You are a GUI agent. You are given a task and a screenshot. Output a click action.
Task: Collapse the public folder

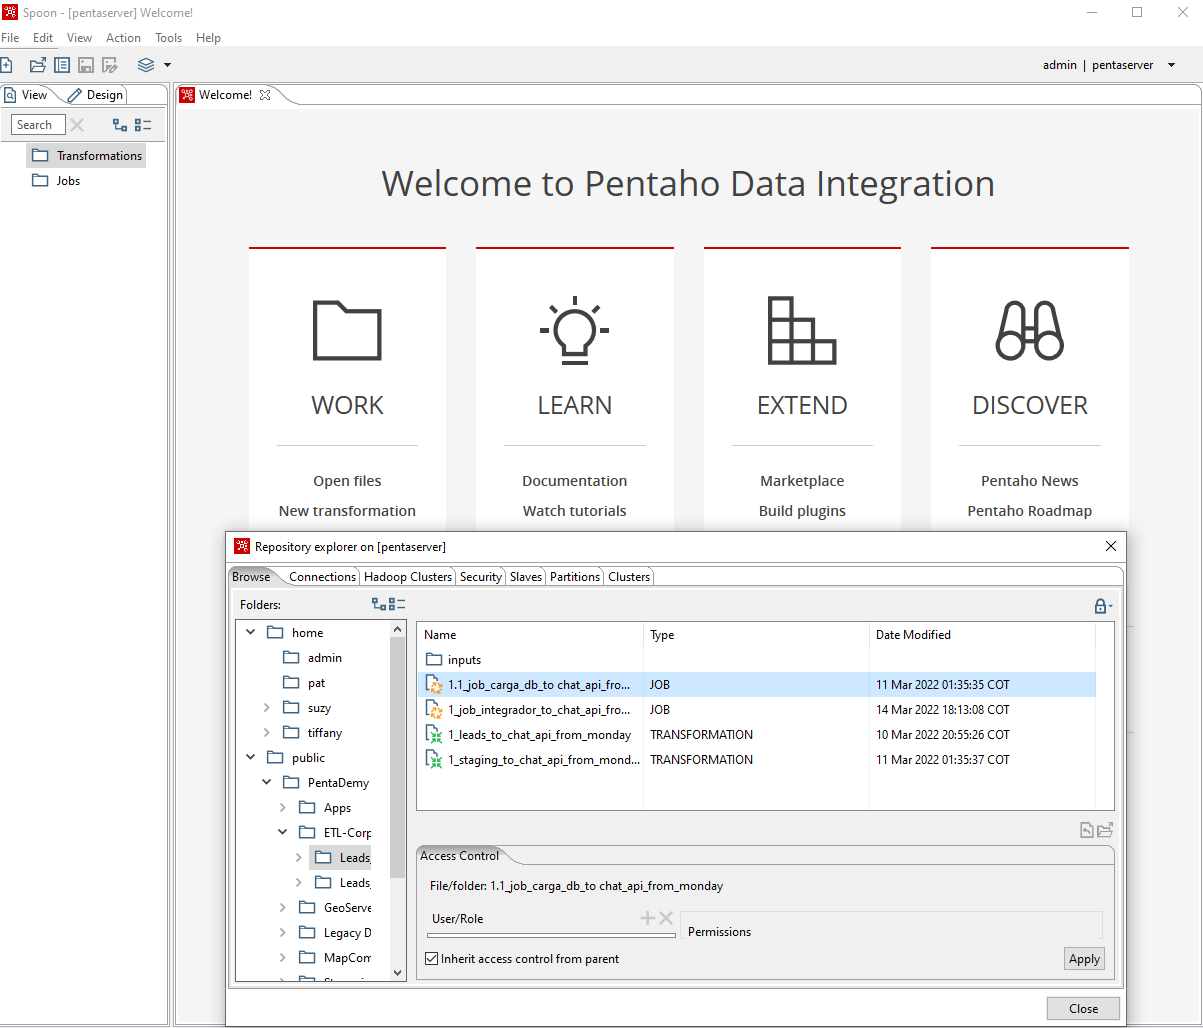[250, 758]
